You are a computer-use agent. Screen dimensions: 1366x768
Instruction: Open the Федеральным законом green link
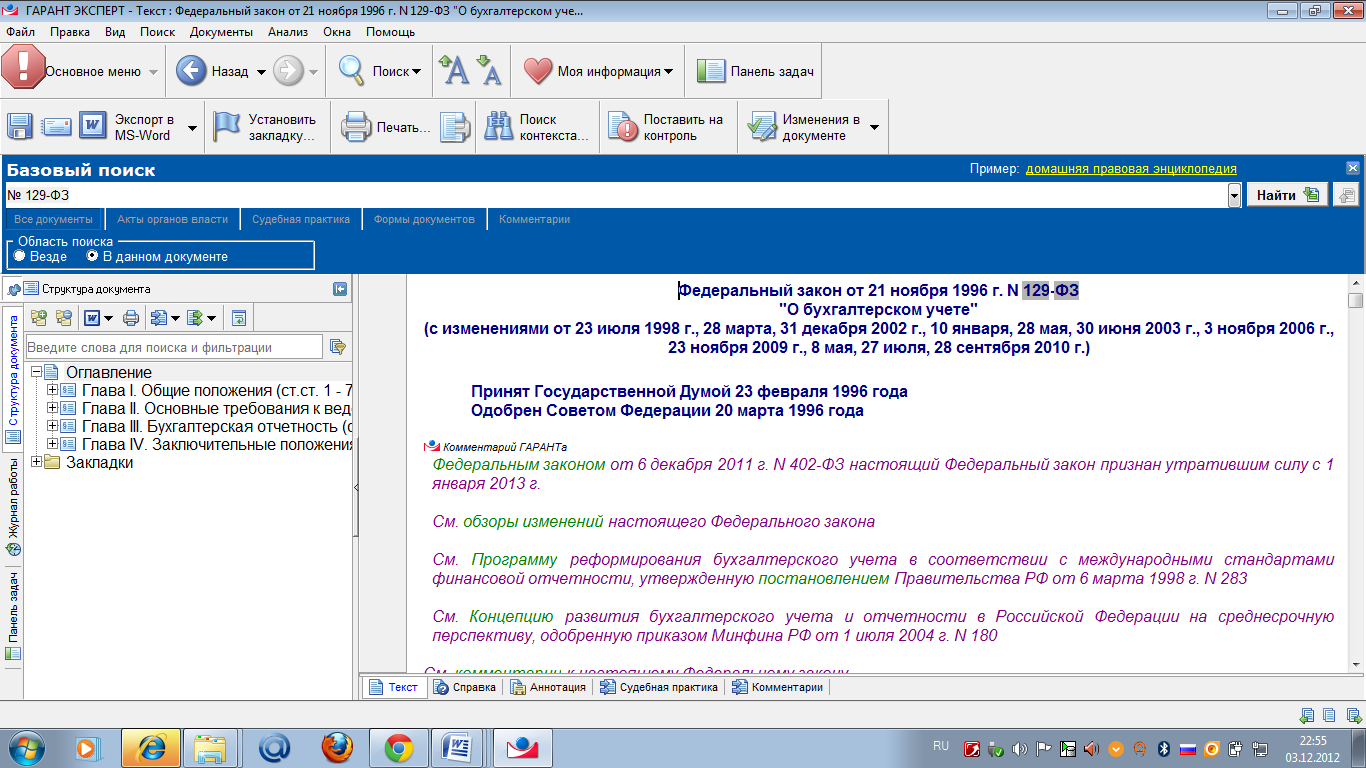(519, 464)
